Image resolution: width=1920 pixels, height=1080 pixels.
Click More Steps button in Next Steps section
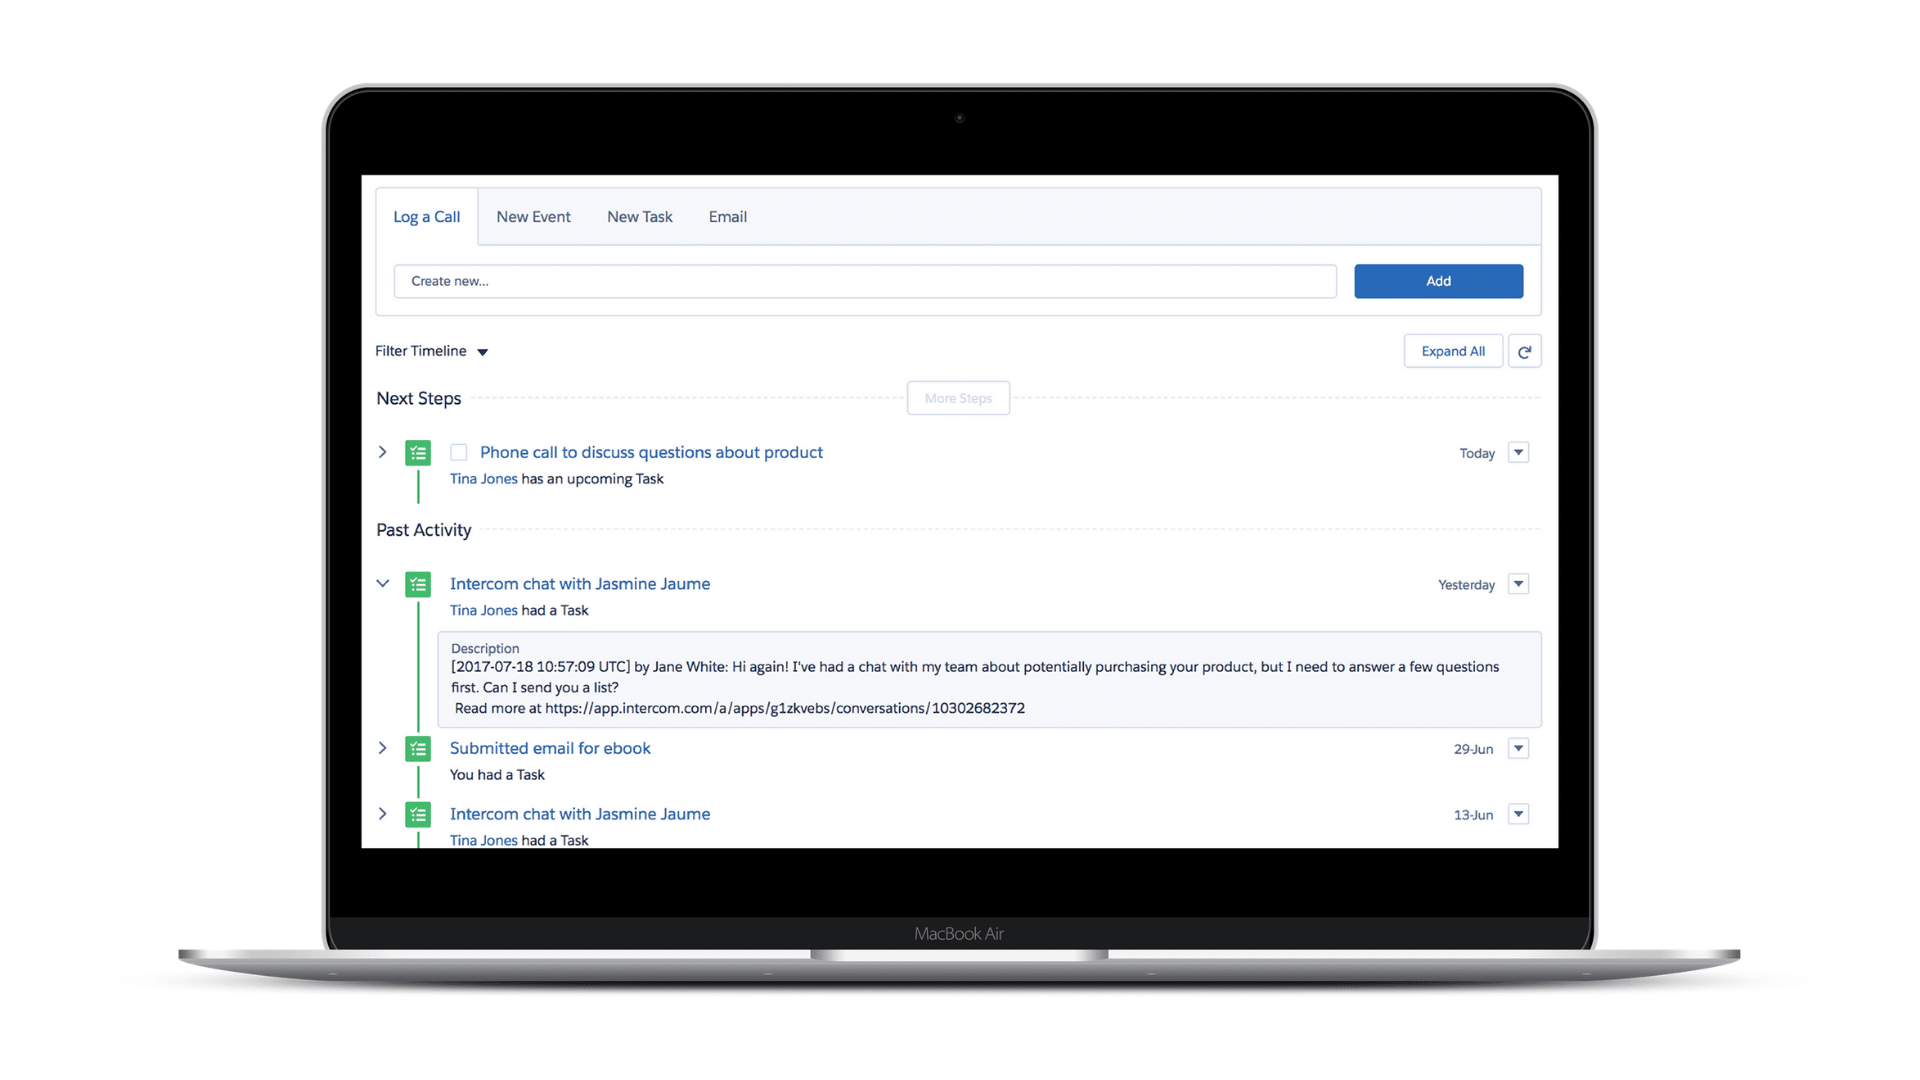957,398
